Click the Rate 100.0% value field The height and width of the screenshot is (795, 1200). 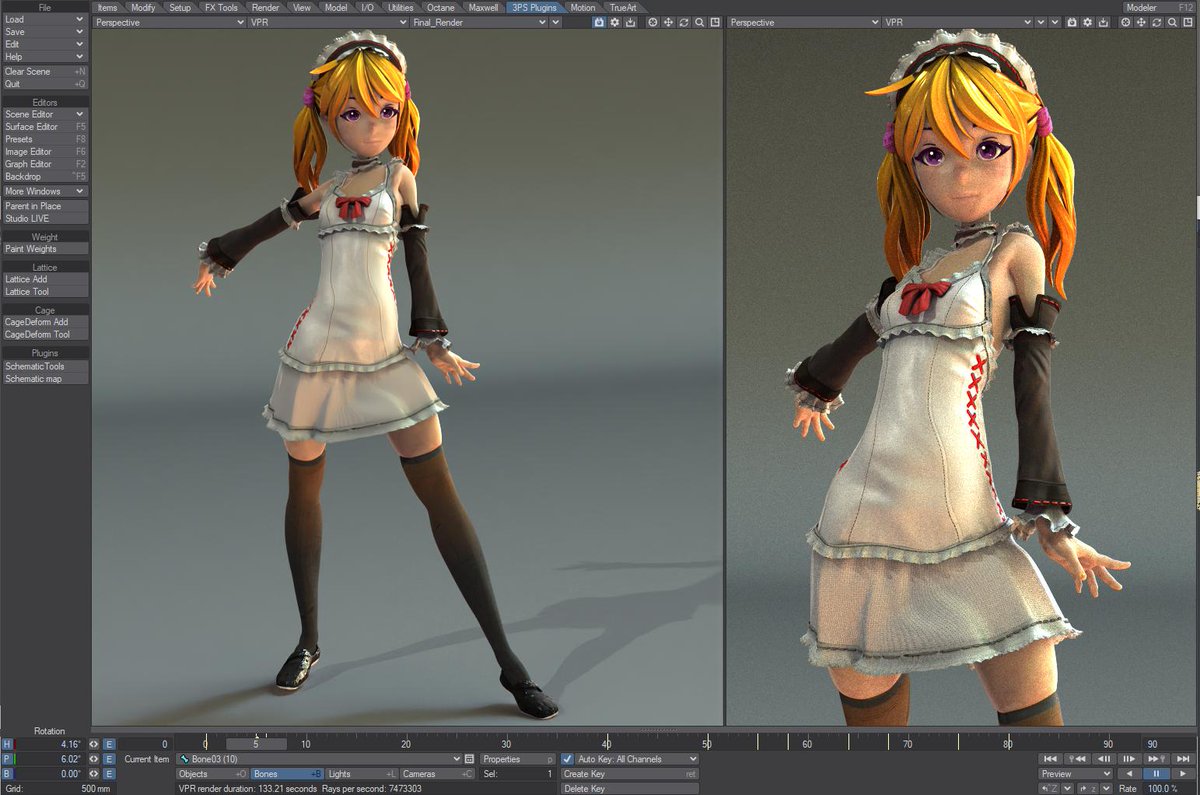tap(1165, 788)
